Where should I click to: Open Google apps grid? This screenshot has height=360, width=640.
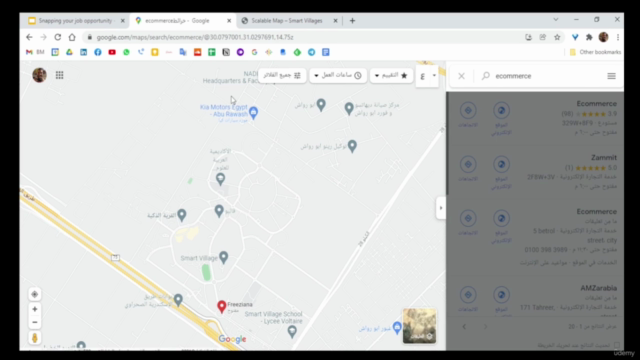pos(60,75)
